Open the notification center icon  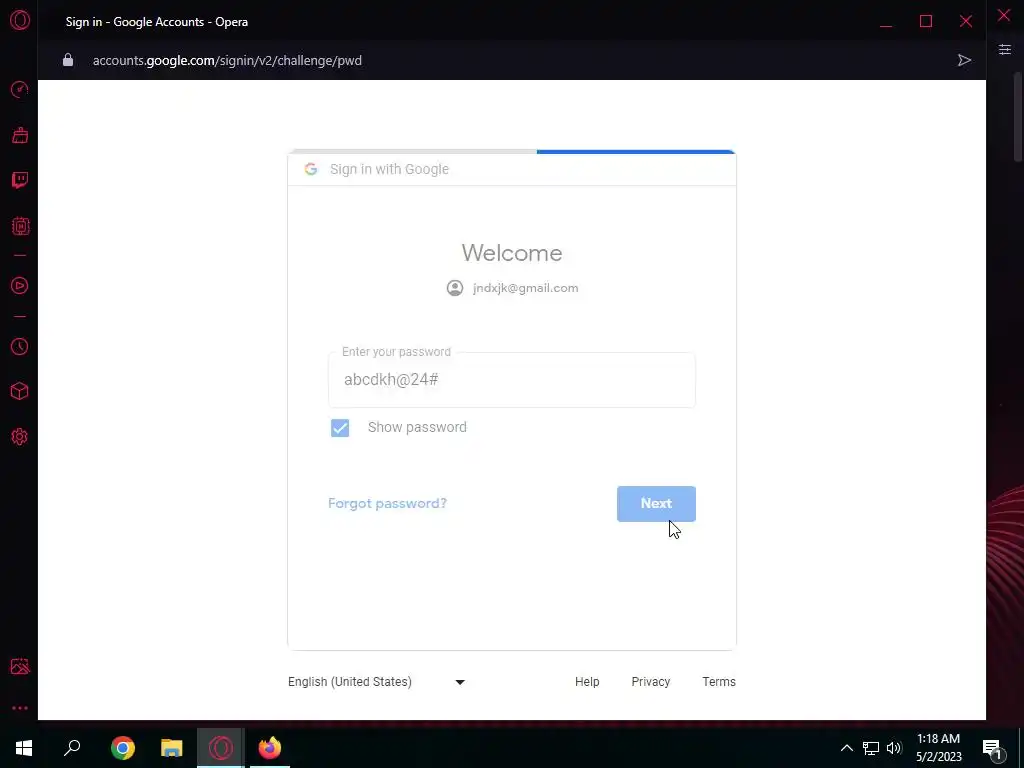pyautogui.click(x=991, y=748)
